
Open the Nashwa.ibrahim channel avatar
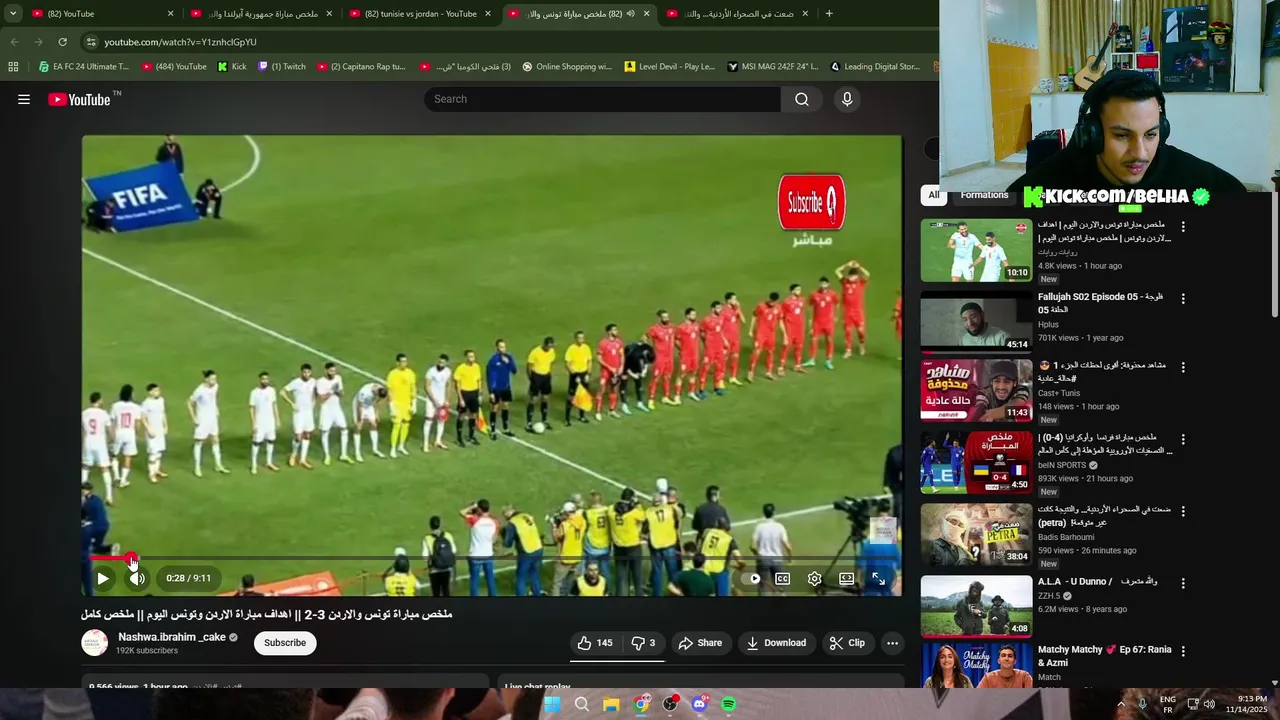95,643
